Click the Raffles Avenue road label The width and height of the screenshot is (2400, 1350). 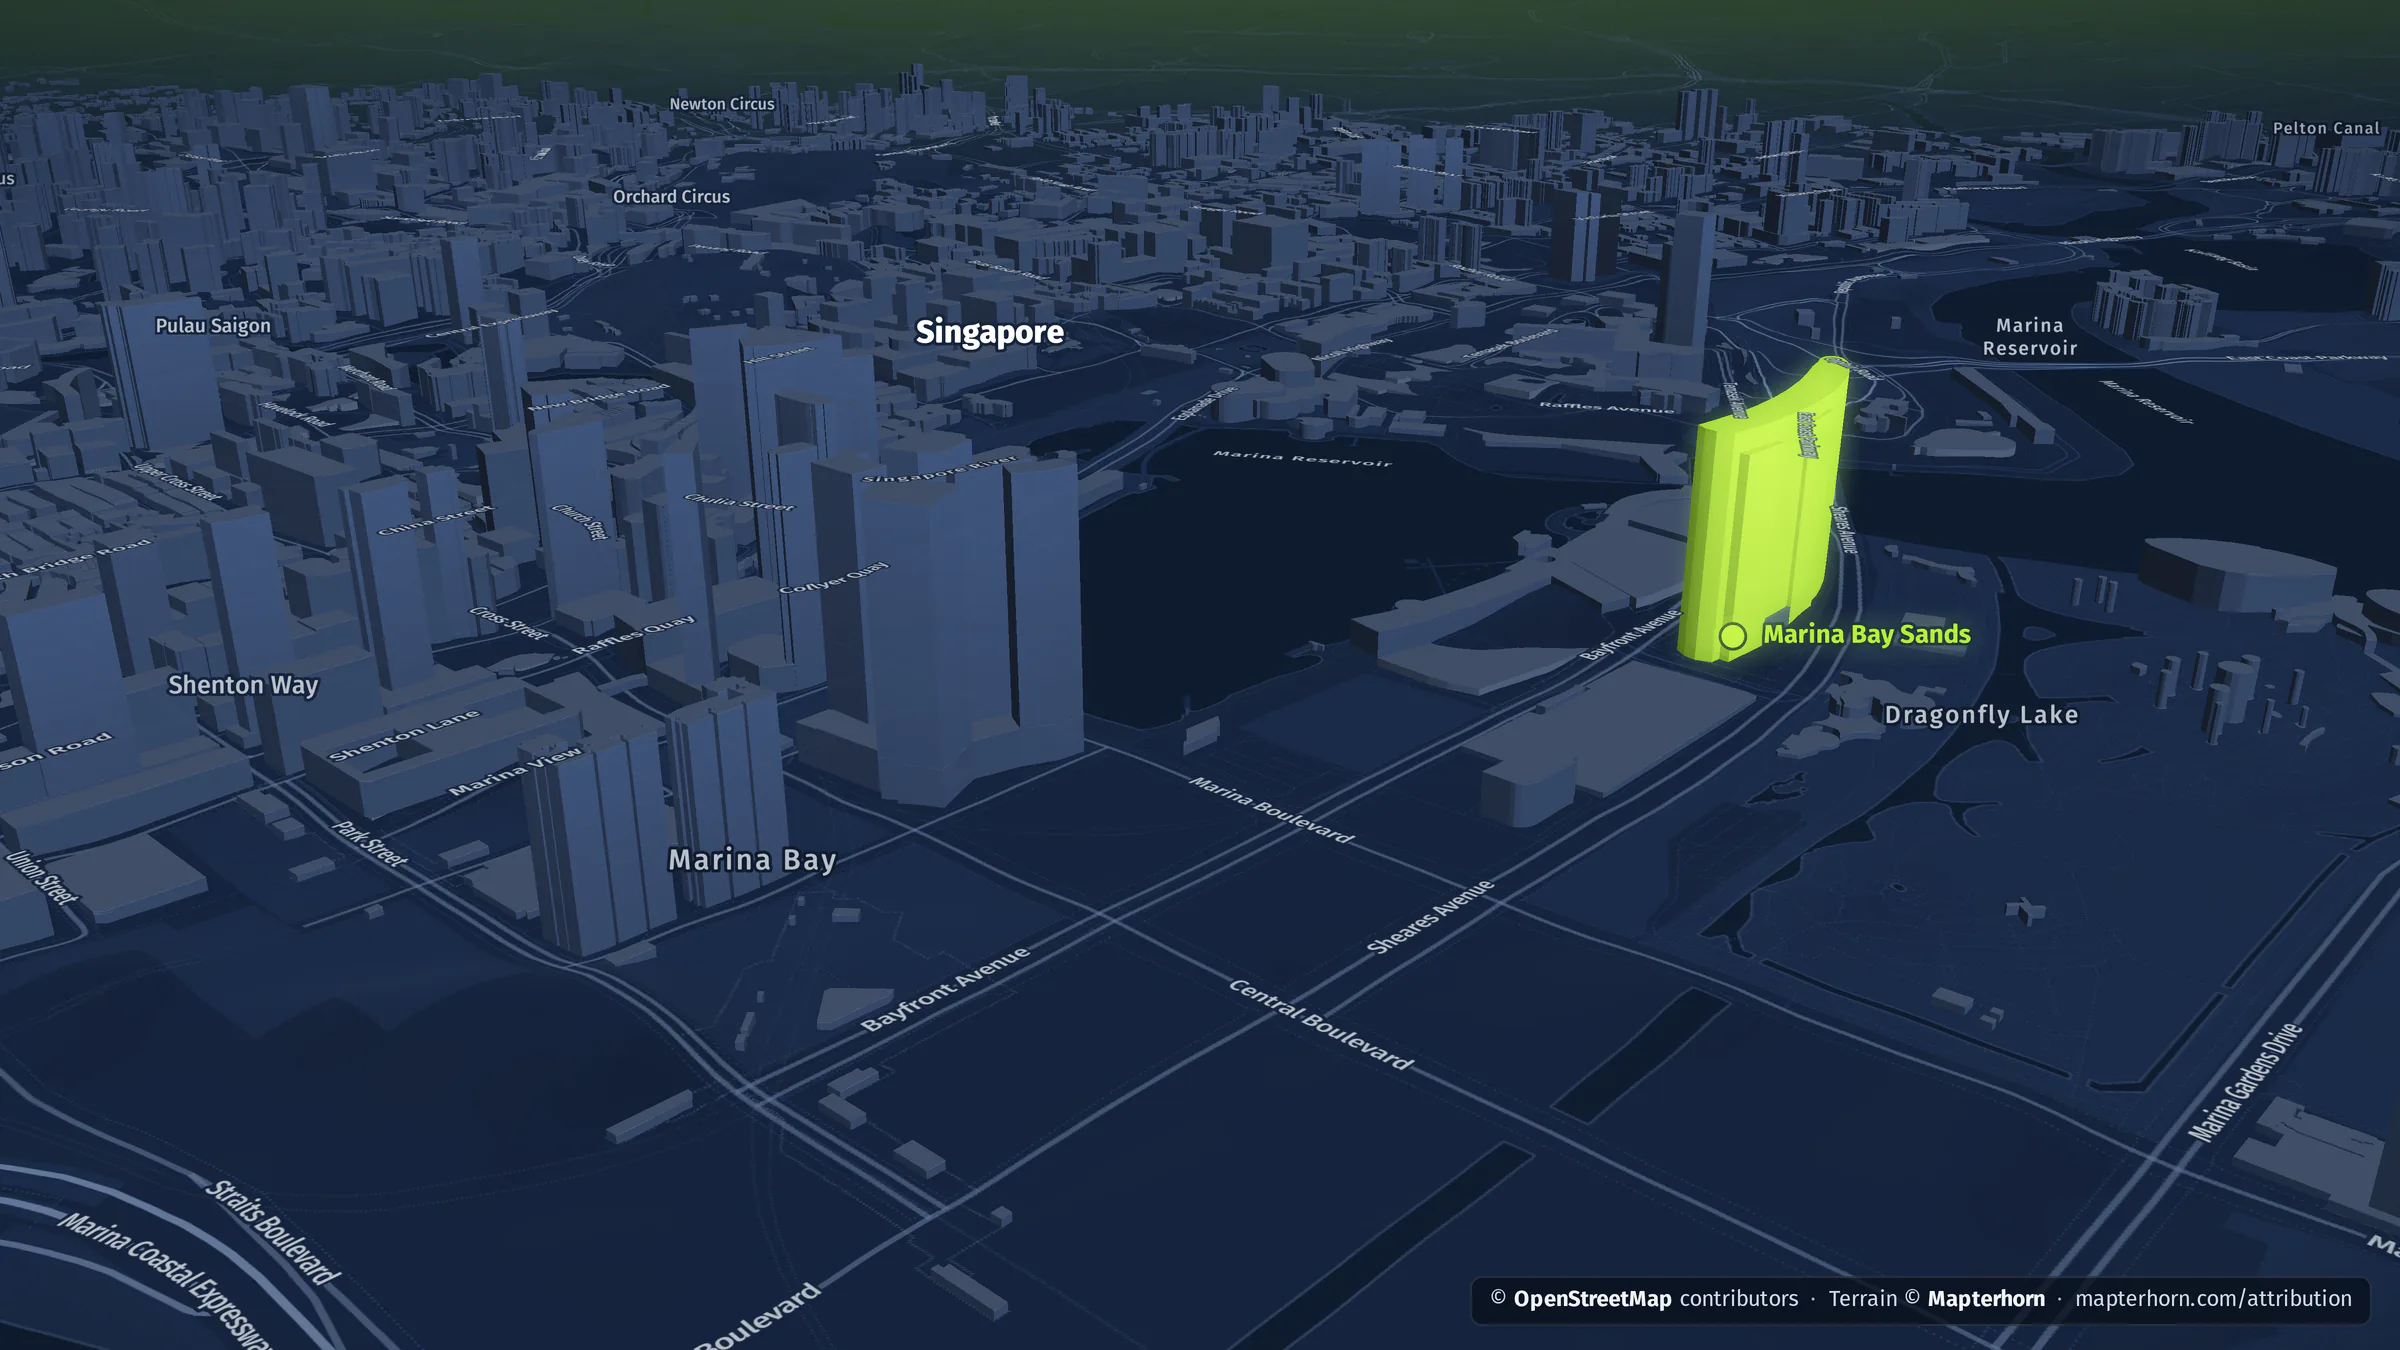[x=1606, y=406]
